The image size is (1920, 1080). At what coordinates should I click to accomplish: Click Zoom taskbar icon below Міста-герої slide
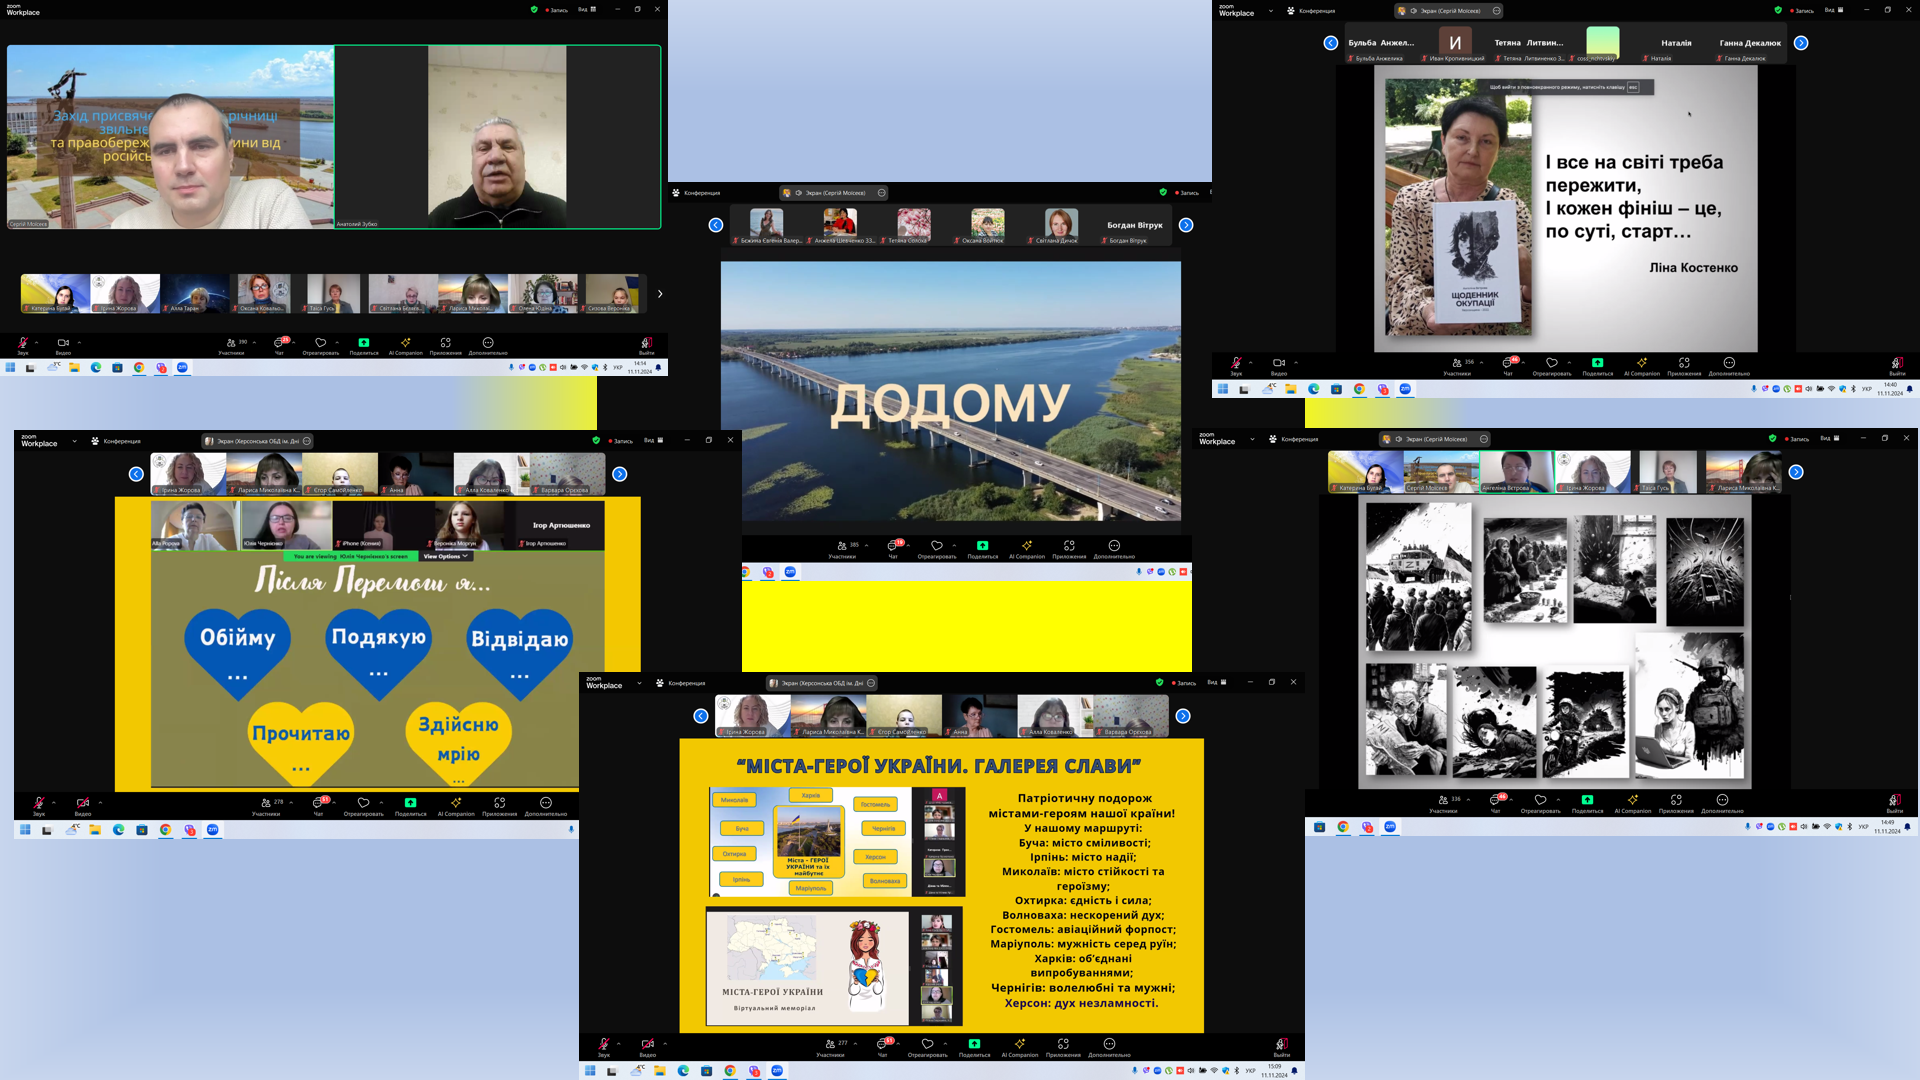coord(777,1071)
